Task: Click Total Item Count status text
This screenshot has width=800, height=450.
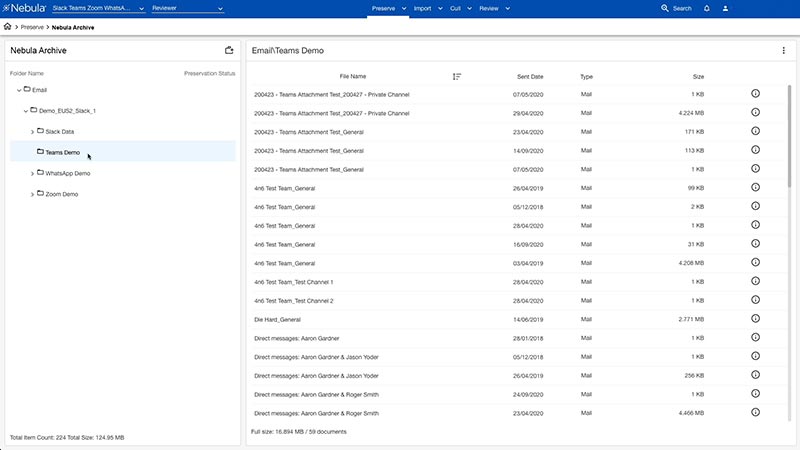Action: (x=67, y=437)
